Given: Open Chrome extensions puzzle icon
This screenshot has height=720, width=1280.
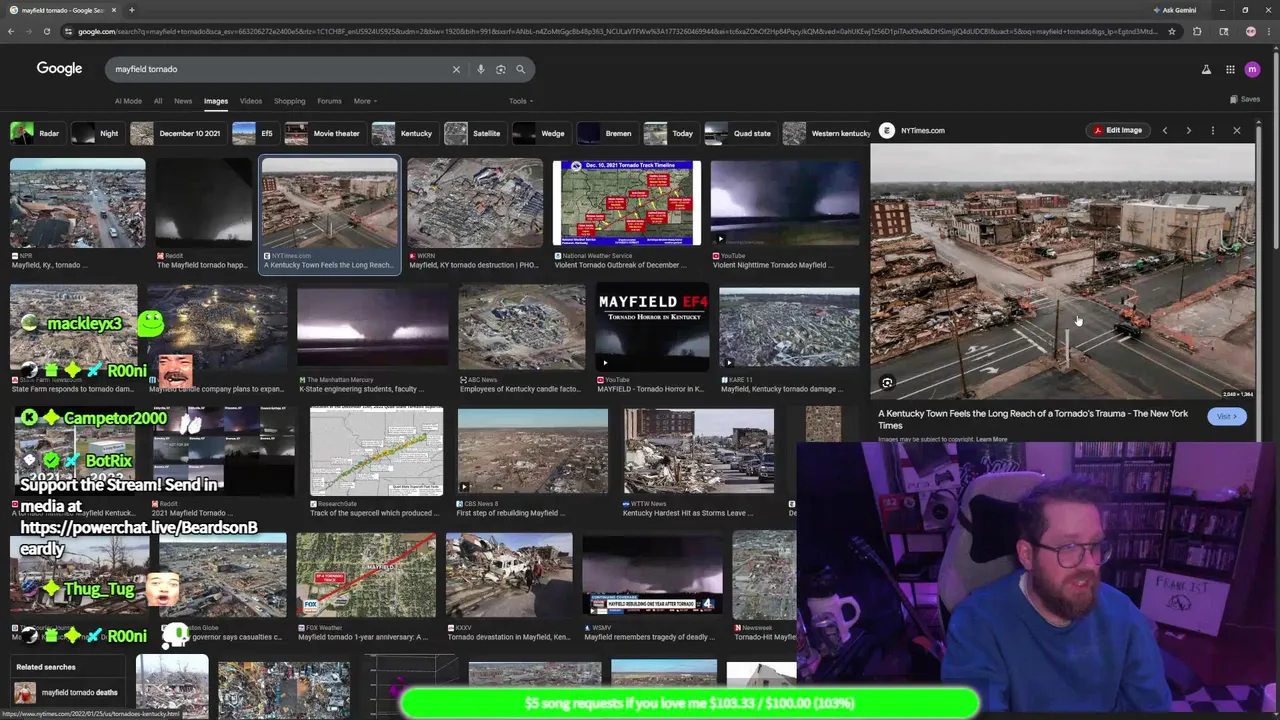Looking at the screenshot, I should pos(1197,31).
